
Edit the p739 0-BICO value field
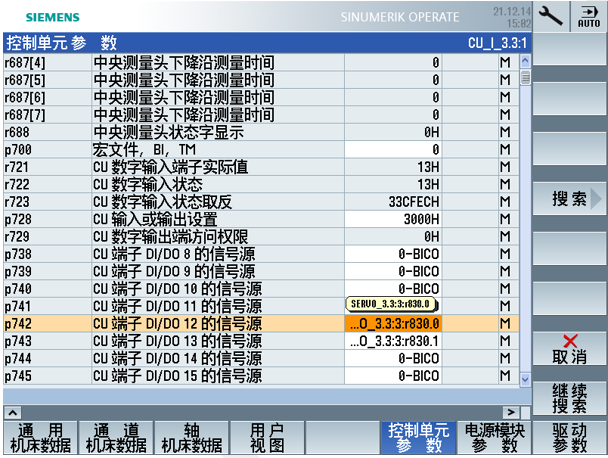(393, 271)
